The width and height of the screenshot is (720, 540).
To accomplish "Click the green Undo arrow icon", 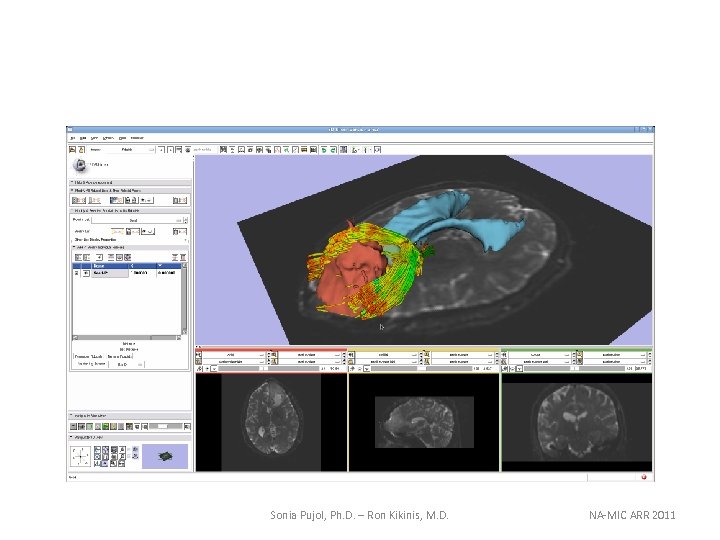I will tap(324, 150).
